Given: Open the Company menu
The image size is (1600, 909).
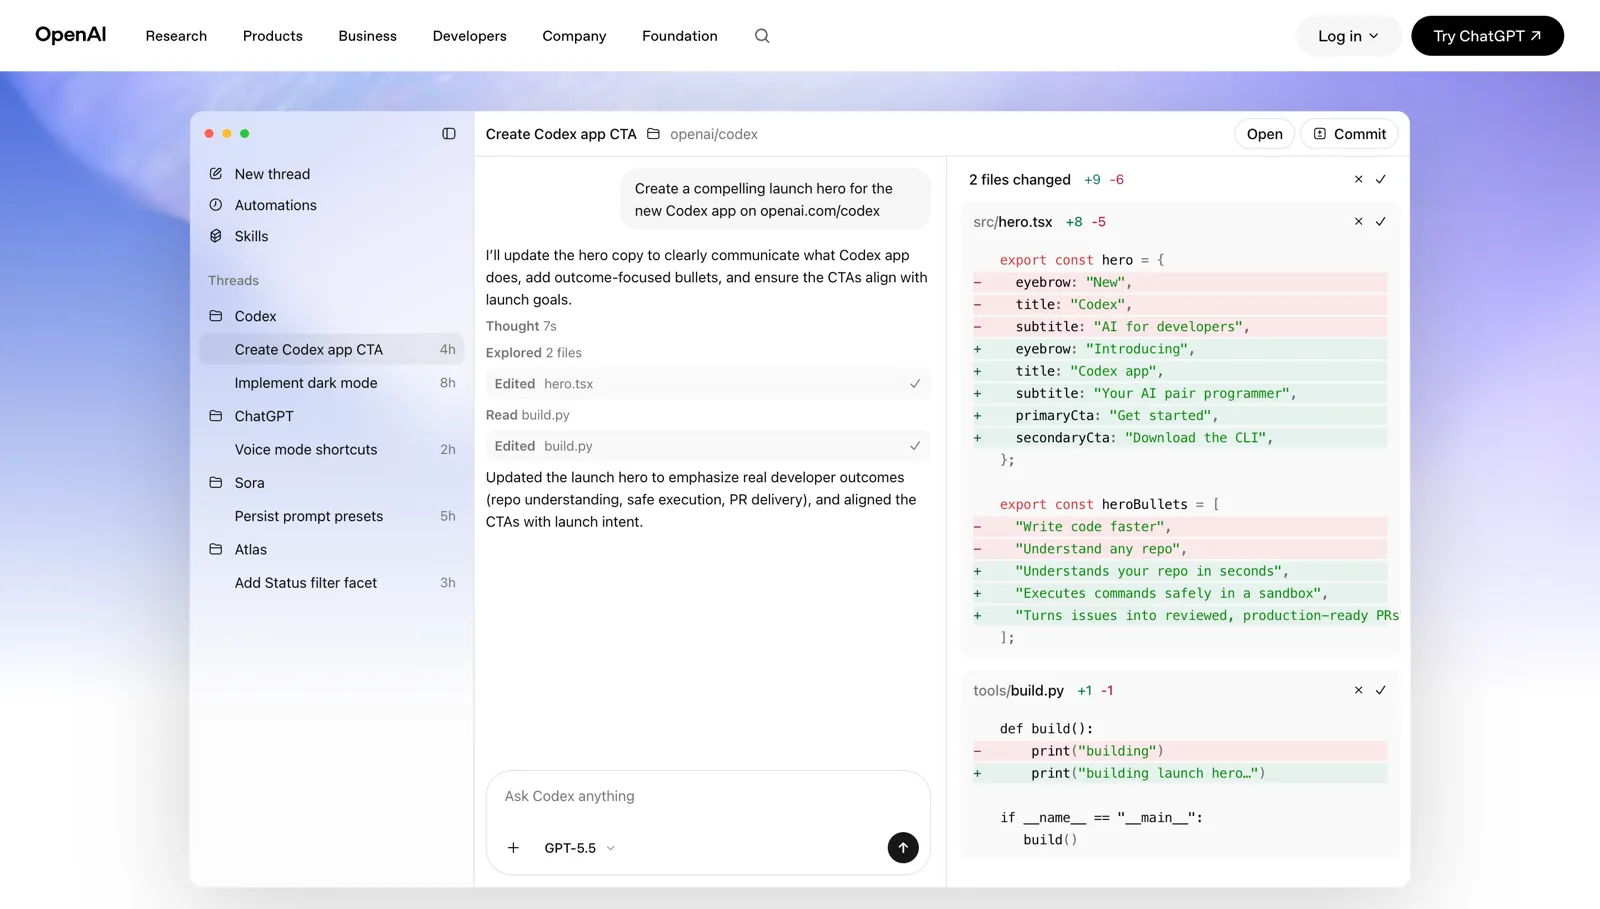Looking at the screenshot, I should pos(574,36).
